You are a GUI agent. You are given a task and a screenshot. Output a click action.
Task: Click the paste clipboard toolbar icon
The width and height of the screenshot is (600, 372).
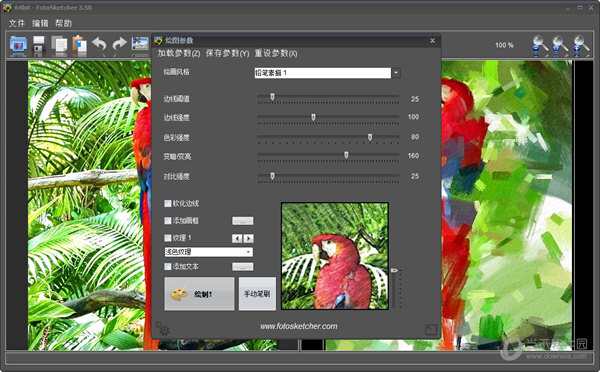(80, 45)
